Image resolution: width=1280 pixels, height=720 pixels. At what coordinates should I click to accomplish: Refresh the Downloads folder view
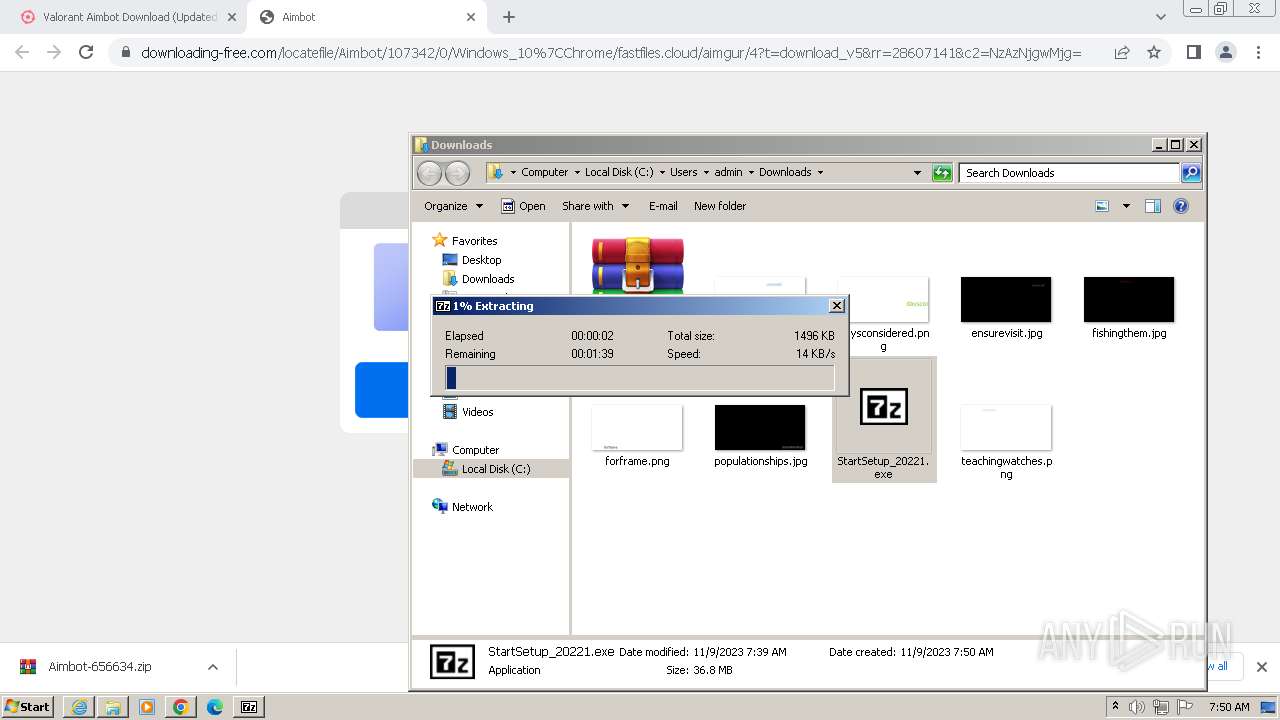pyautogui.click(x=942, y=173)
